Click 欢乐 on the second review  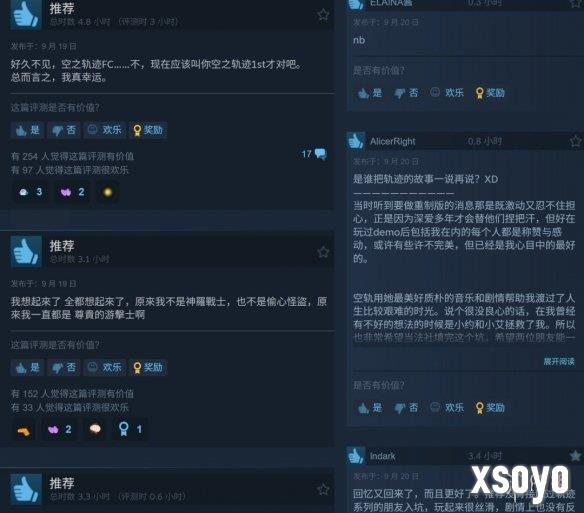coord(104,368)
